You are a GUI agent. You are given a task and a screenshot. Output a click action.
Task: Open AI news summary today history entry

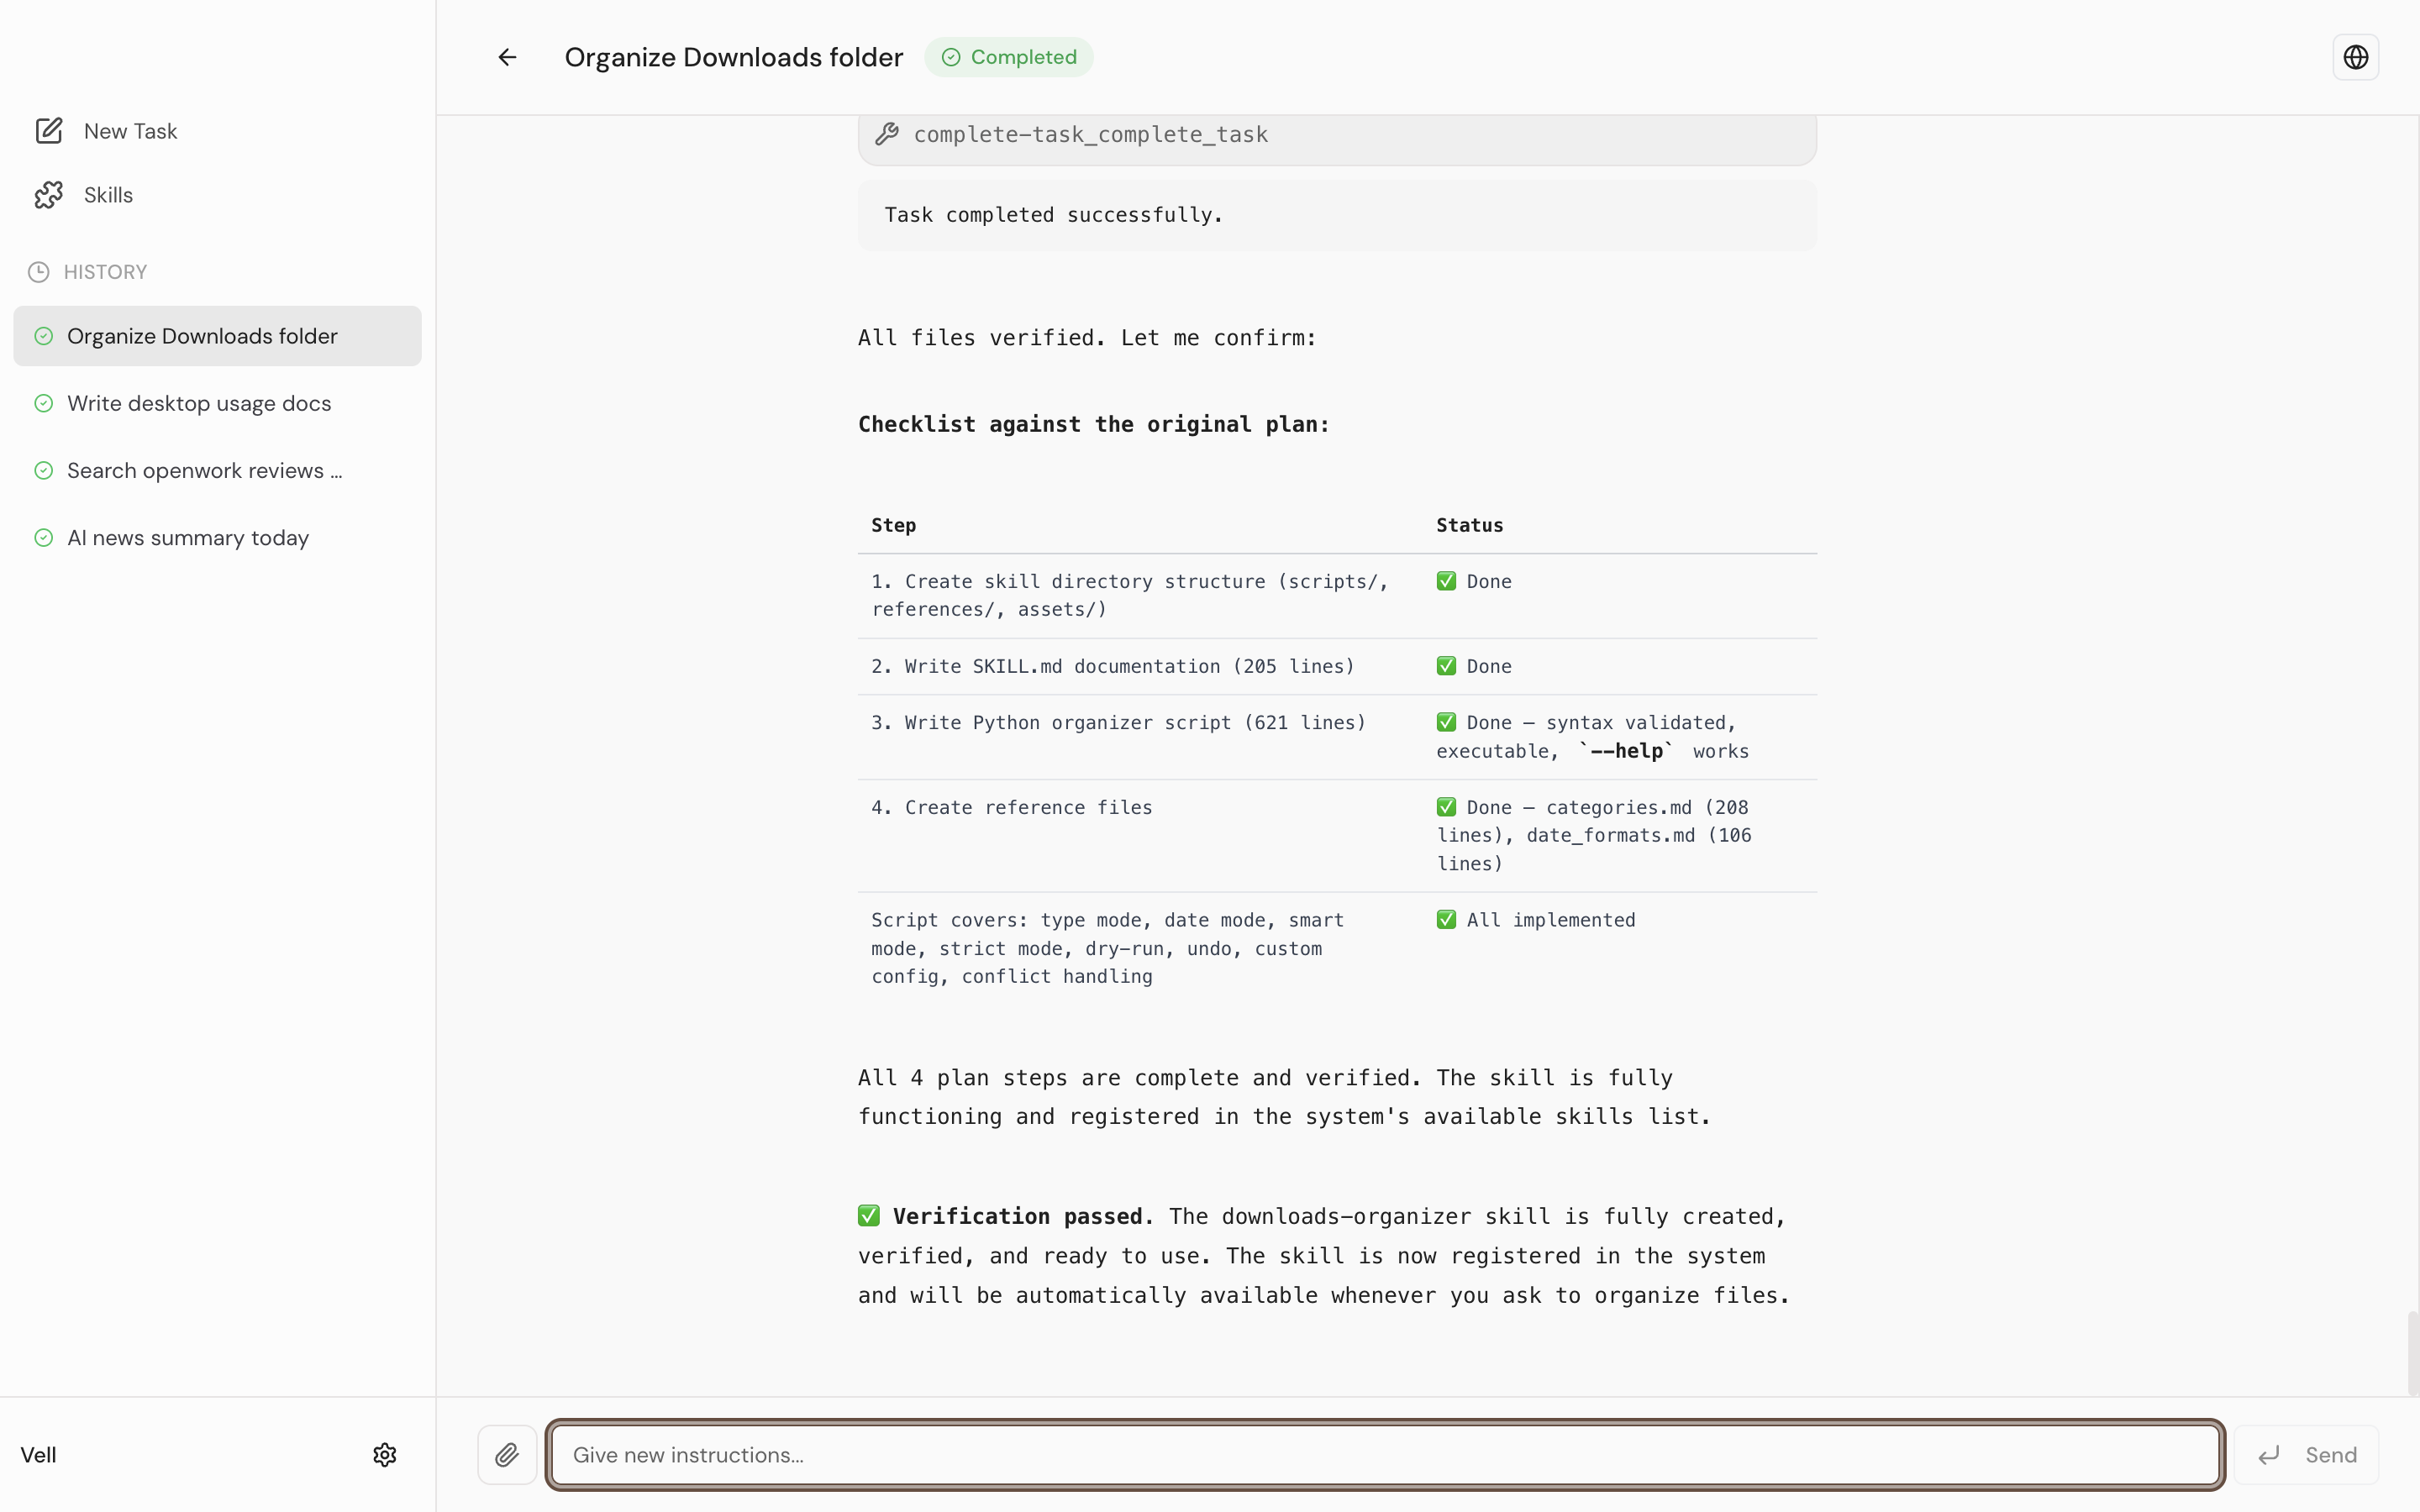(218, 537)
